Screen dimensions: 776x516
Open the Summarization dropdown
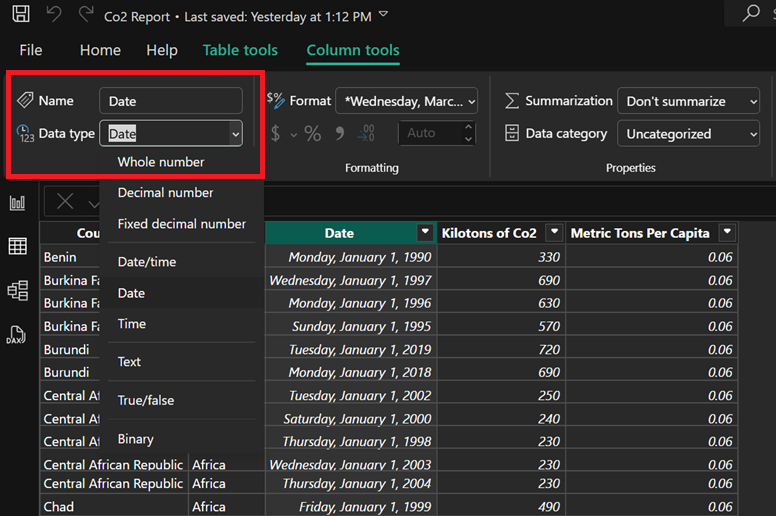tap(688, 101)
